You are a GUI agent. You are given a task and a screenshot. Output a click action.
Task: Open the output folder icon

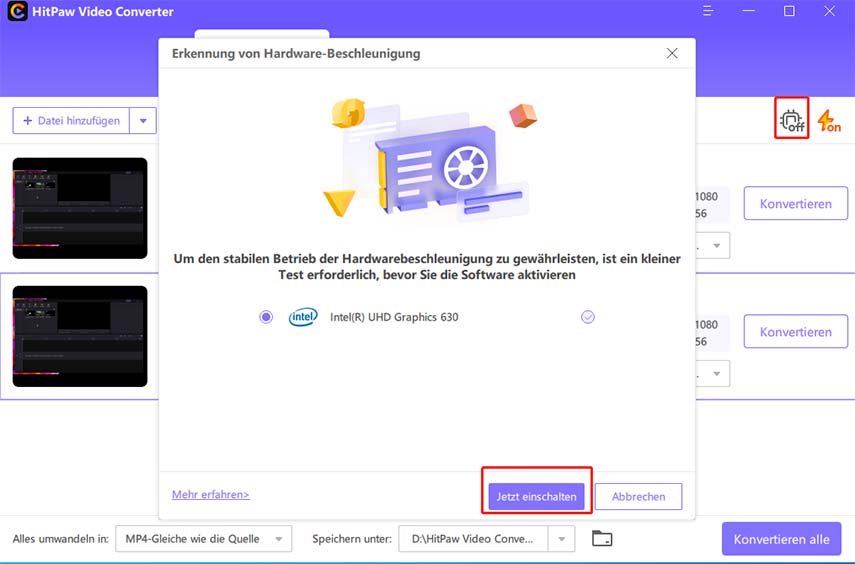pos(602,538)
